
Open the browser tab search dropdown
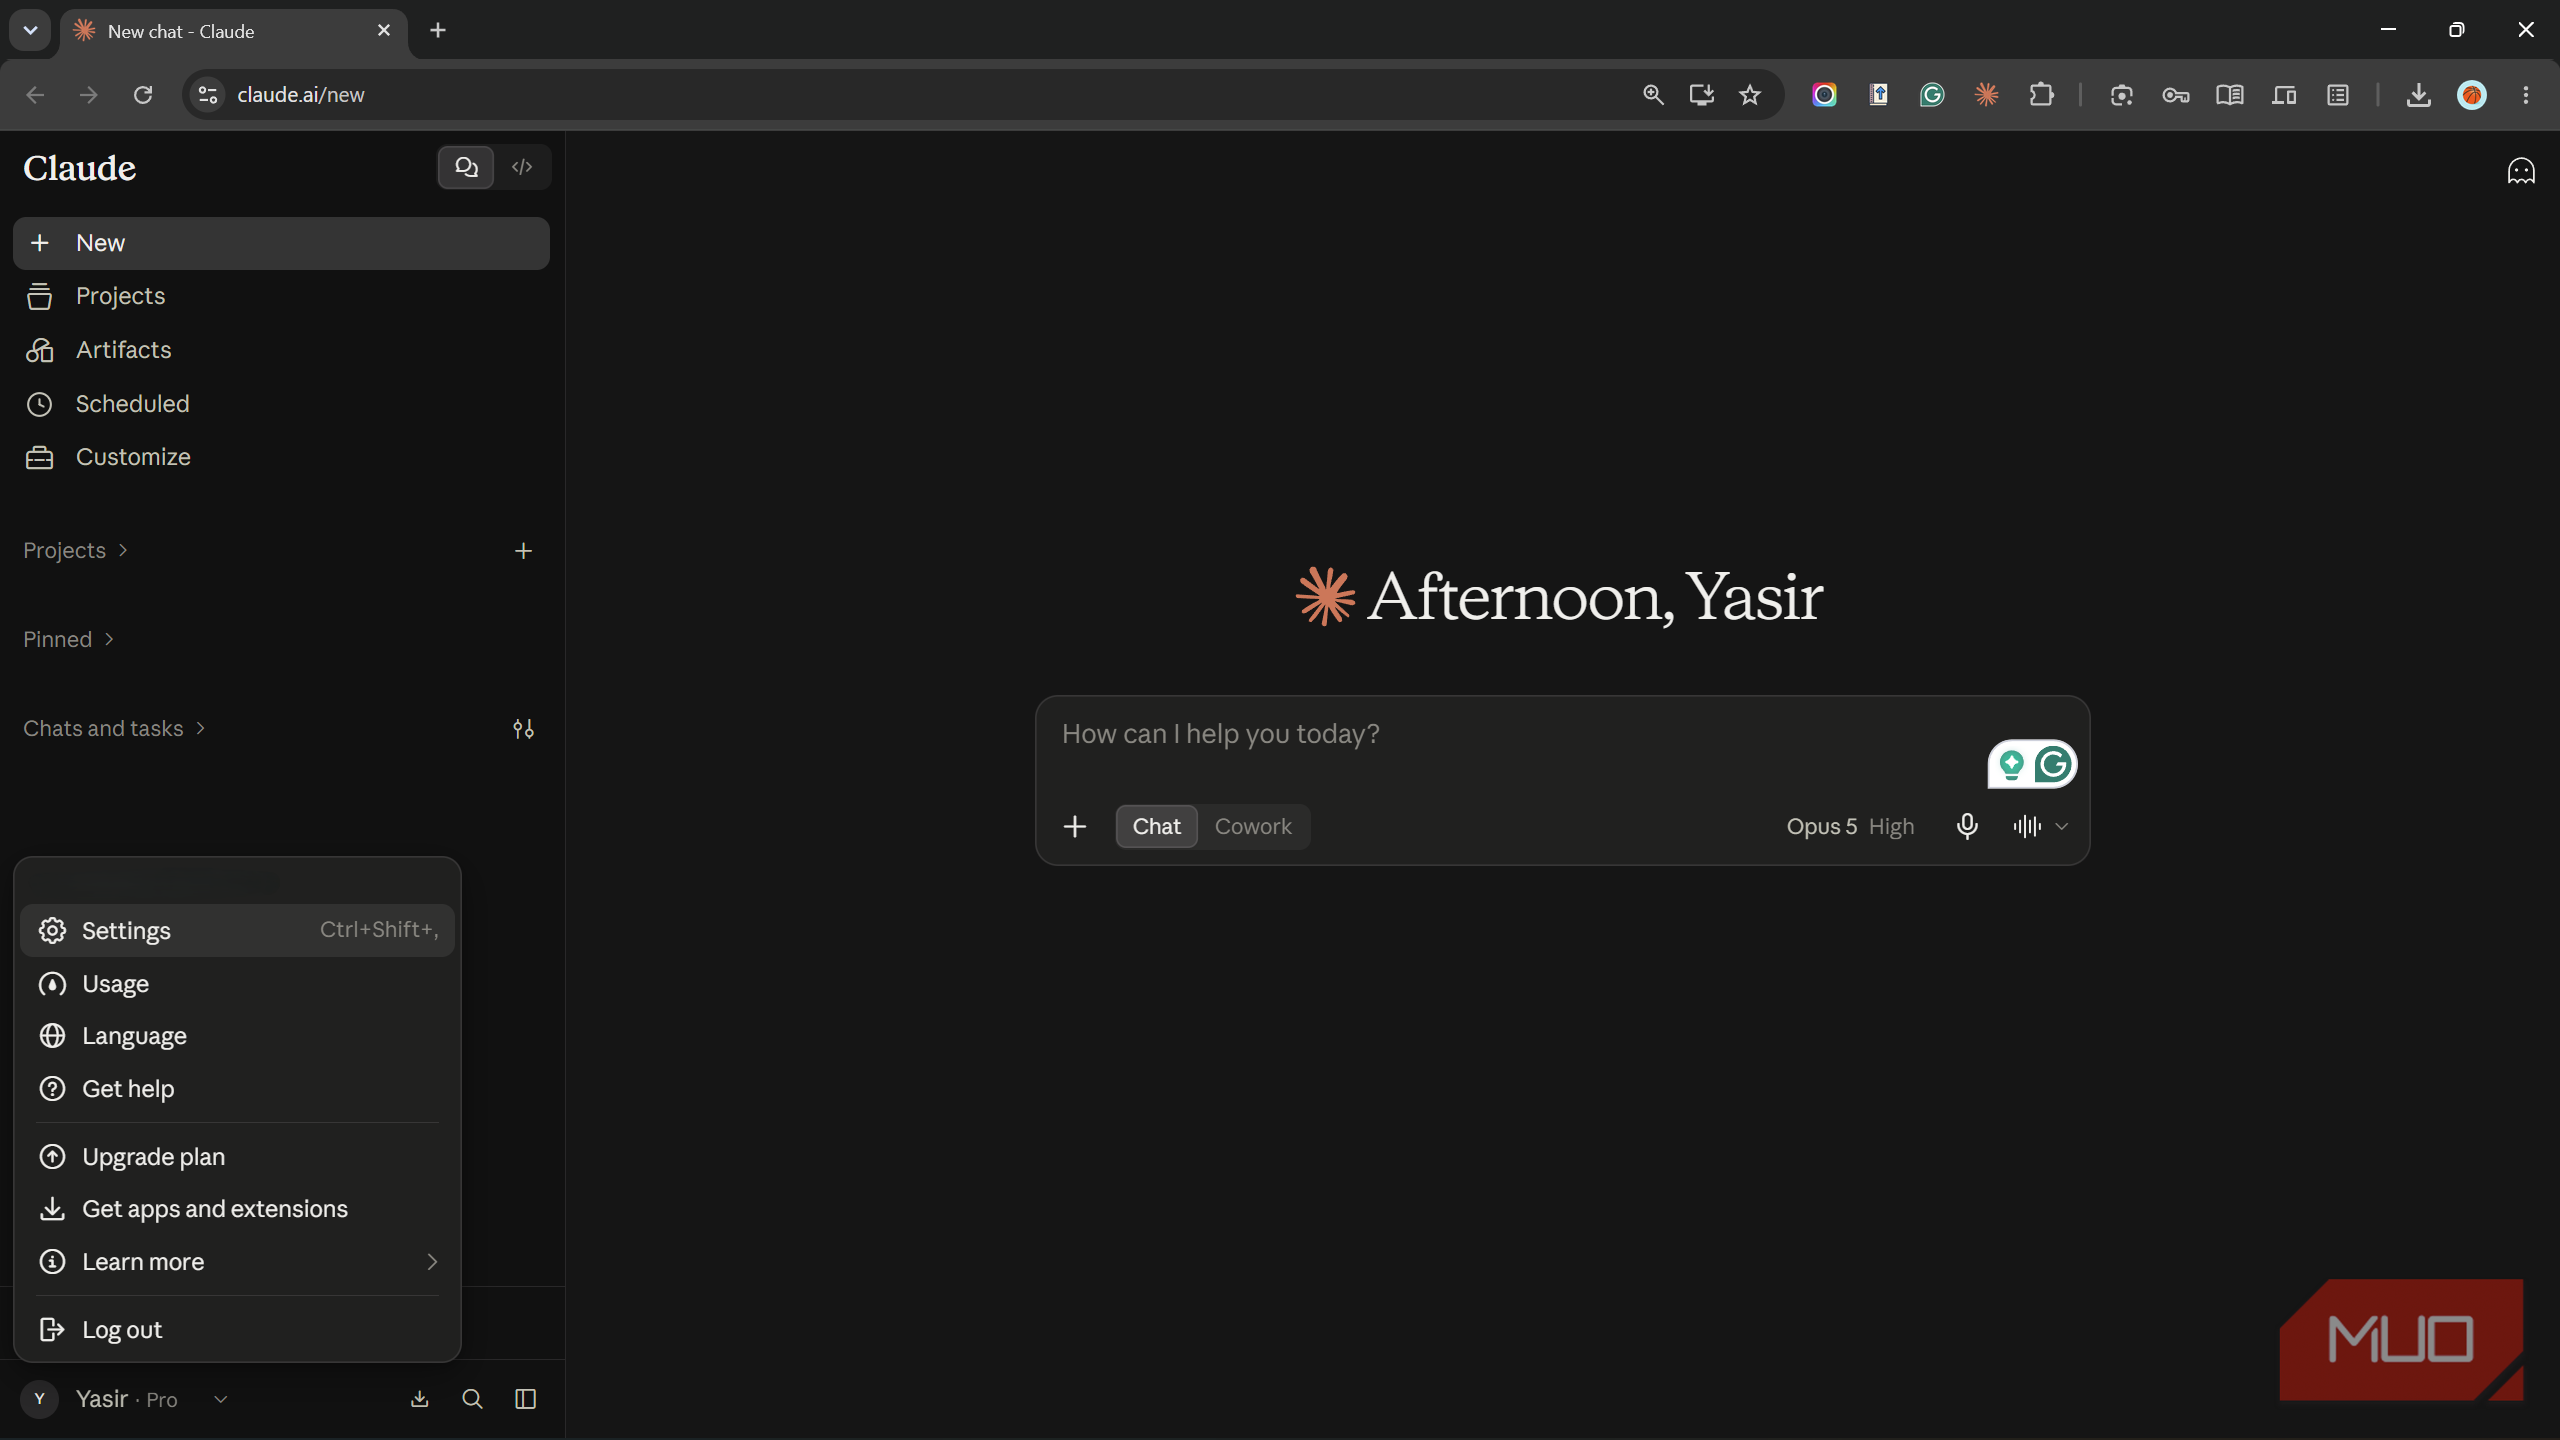[30, 30]
